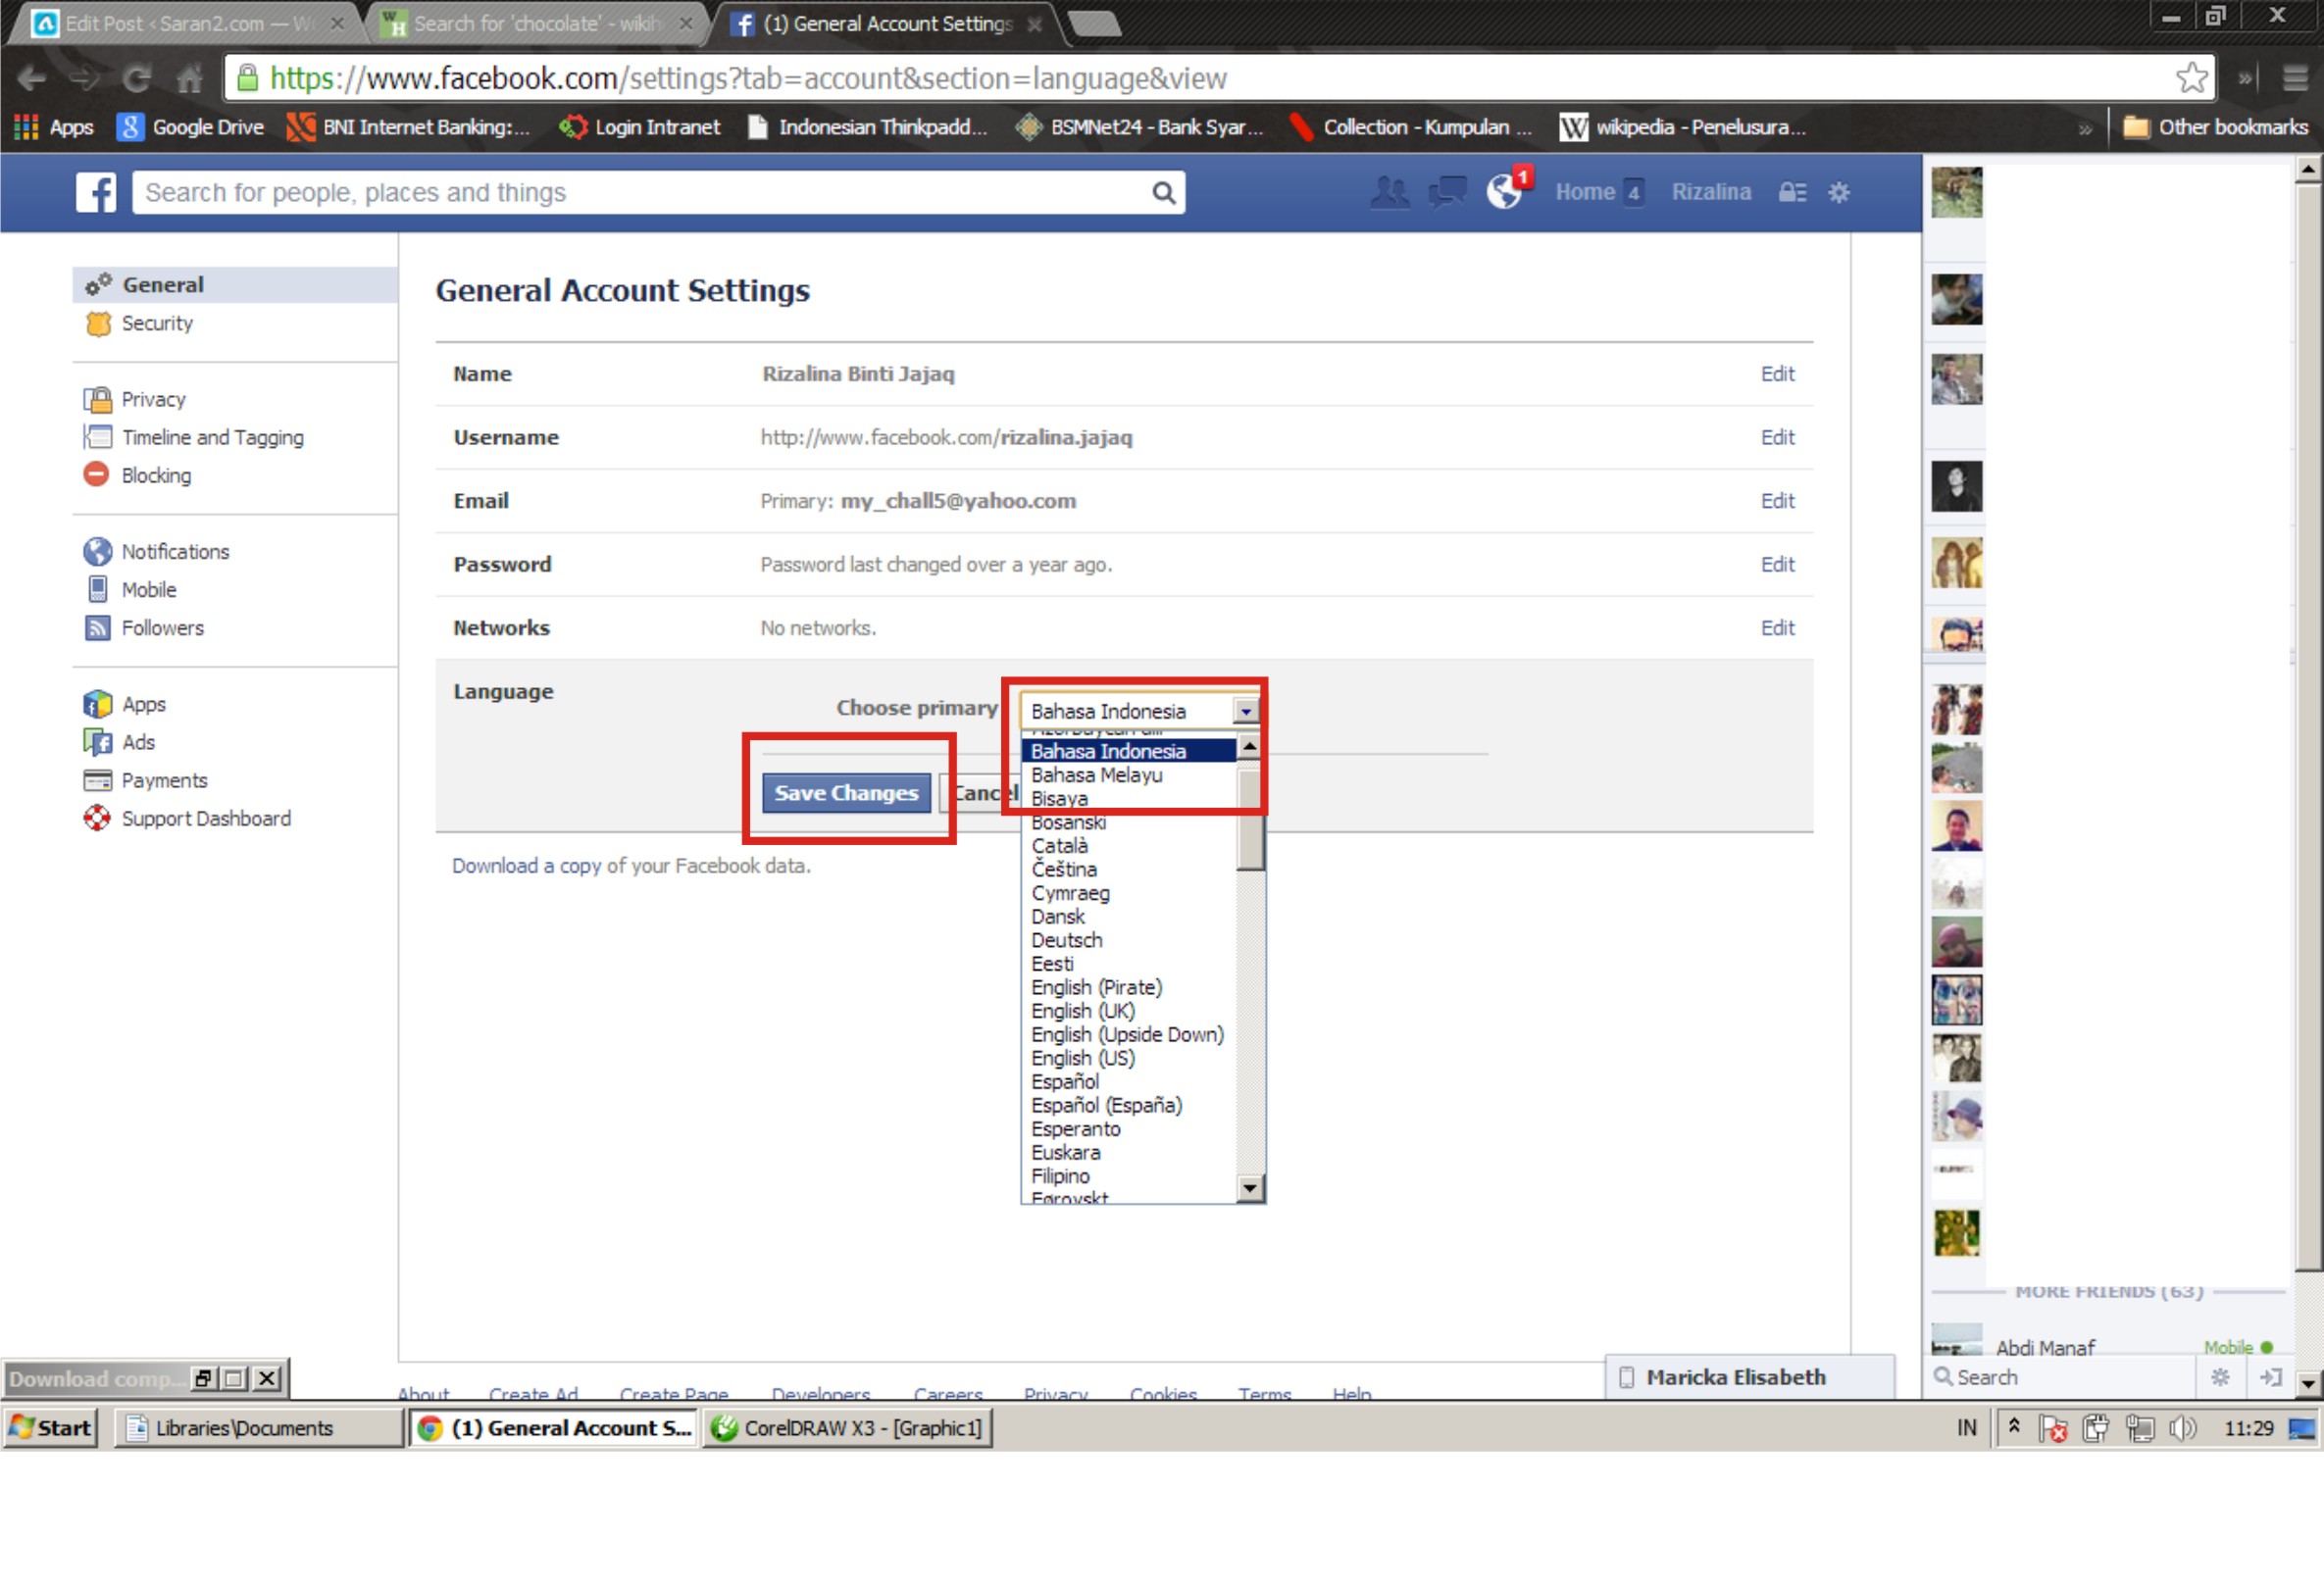Hide the chat sidebar icon
Image resolution: width=2324 pixels, height=1593 pixels.
pos(2271,1378)
